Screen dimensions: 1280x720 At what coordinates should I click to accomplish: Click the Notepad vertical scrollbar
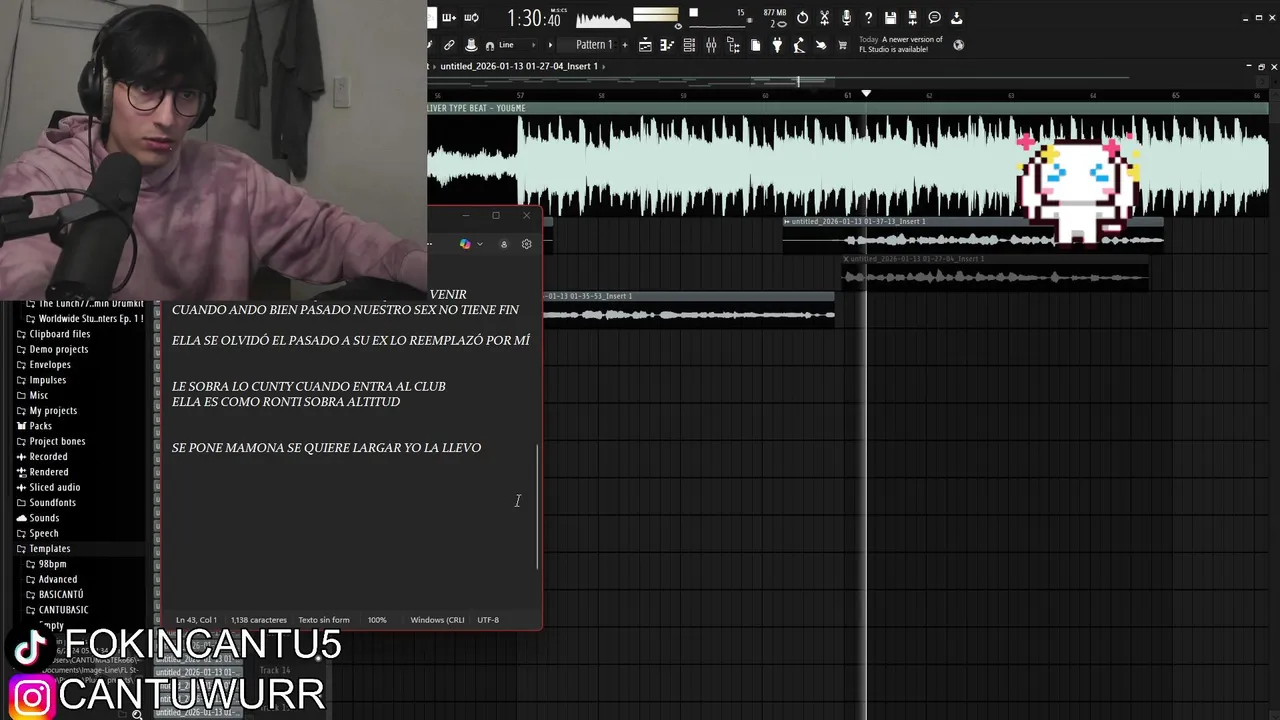538,507
